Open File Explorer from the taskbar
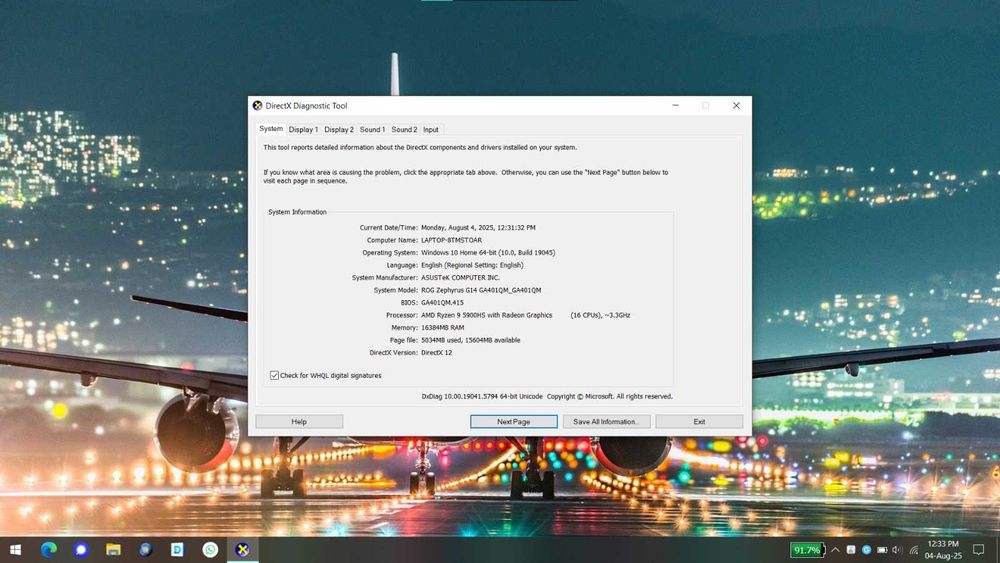The width and height of the screenshot is (1000, 563). click(x=113, y=550)
